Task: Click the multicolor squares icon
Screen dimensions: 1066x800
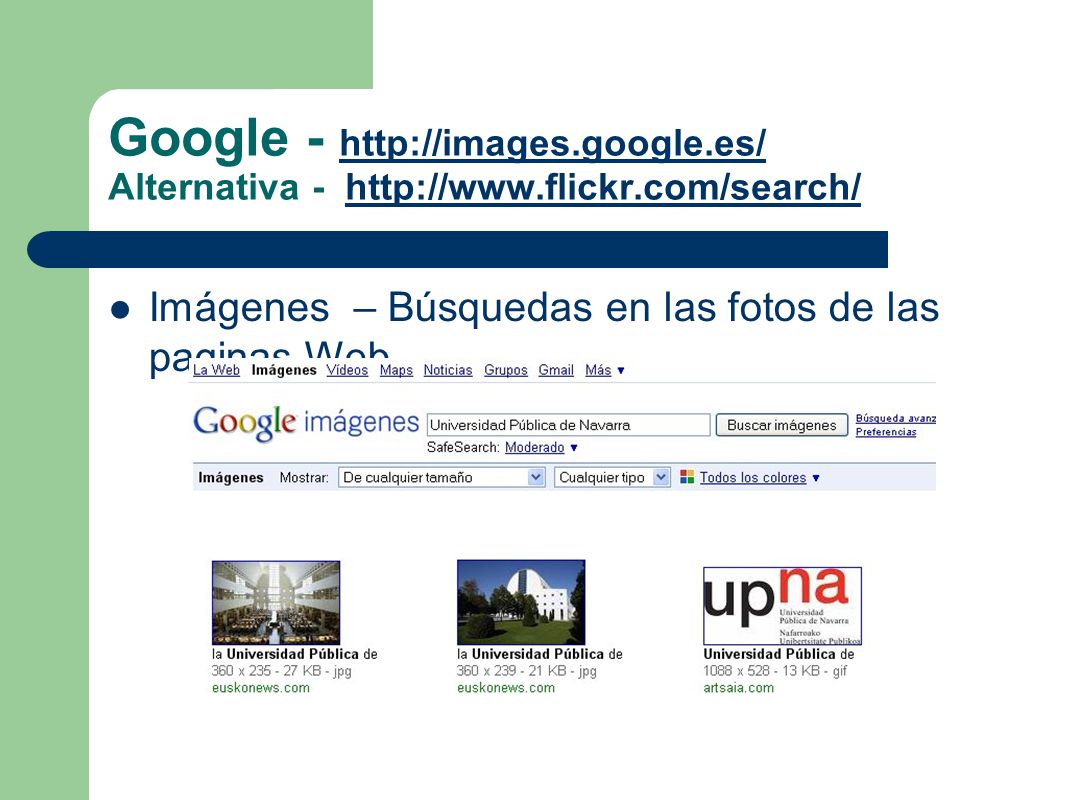Action: coord(687,477)
